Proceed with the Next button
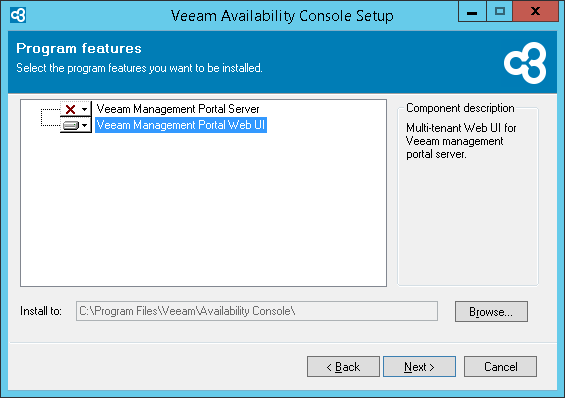565x398 pixels. coord(419,367)
